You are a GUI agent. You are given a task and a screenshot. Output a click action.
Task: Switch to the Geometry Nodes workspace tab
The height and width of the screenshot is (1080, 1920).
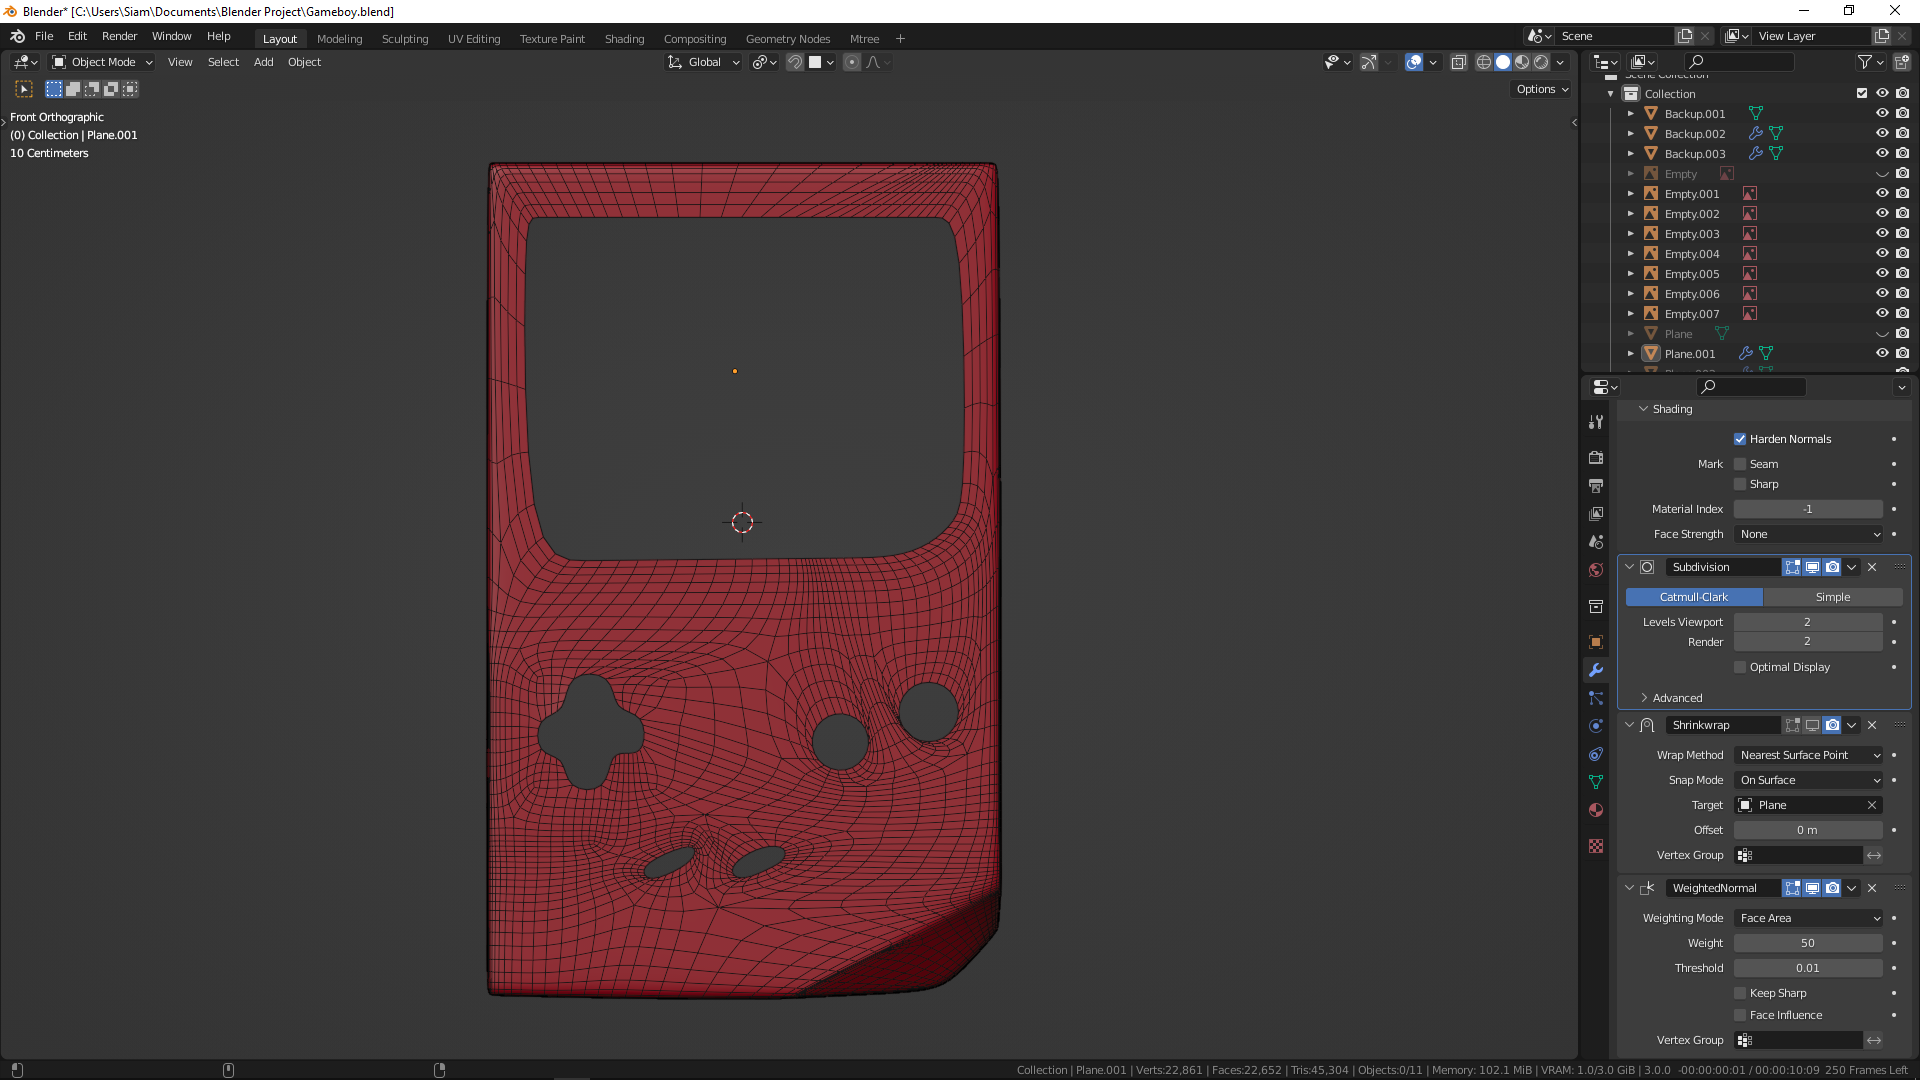coord(788,39)
